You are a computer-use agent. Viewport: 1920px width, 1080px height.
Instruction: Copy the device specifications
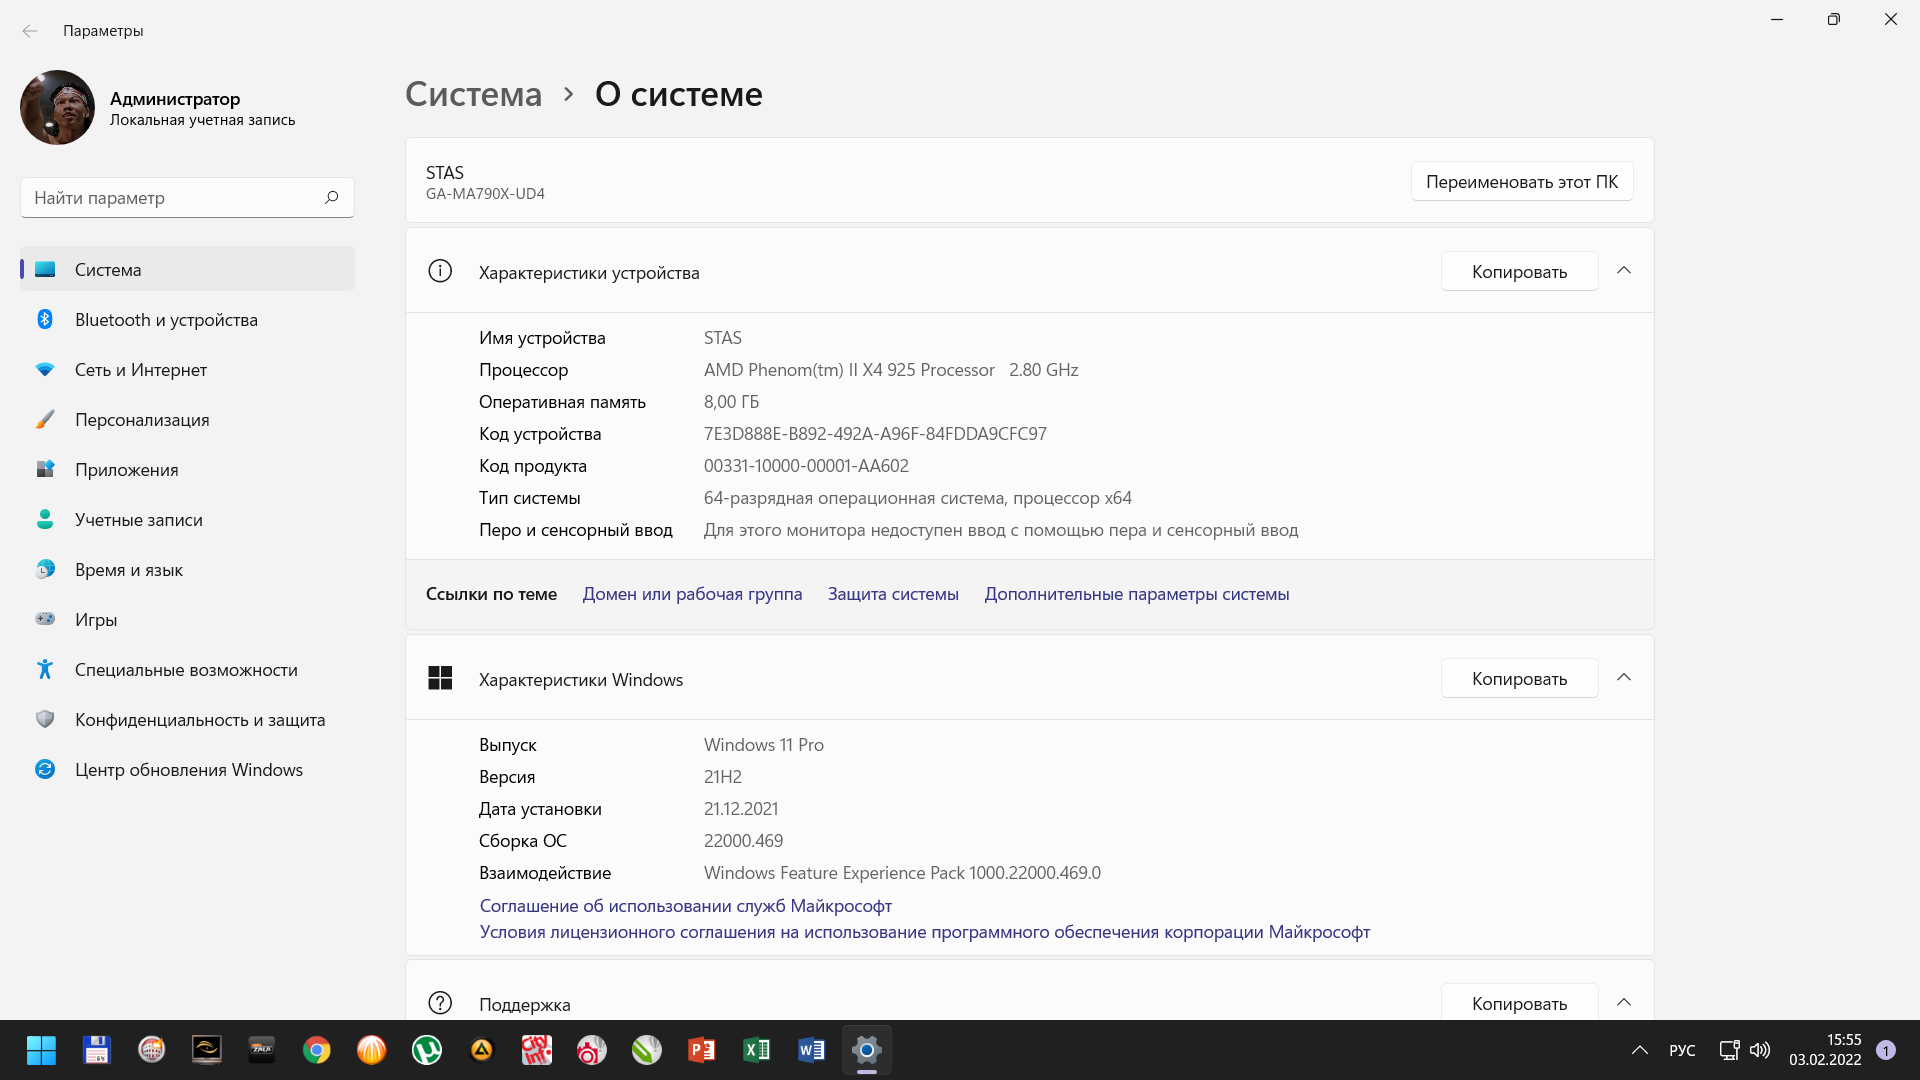(1518, 271)
